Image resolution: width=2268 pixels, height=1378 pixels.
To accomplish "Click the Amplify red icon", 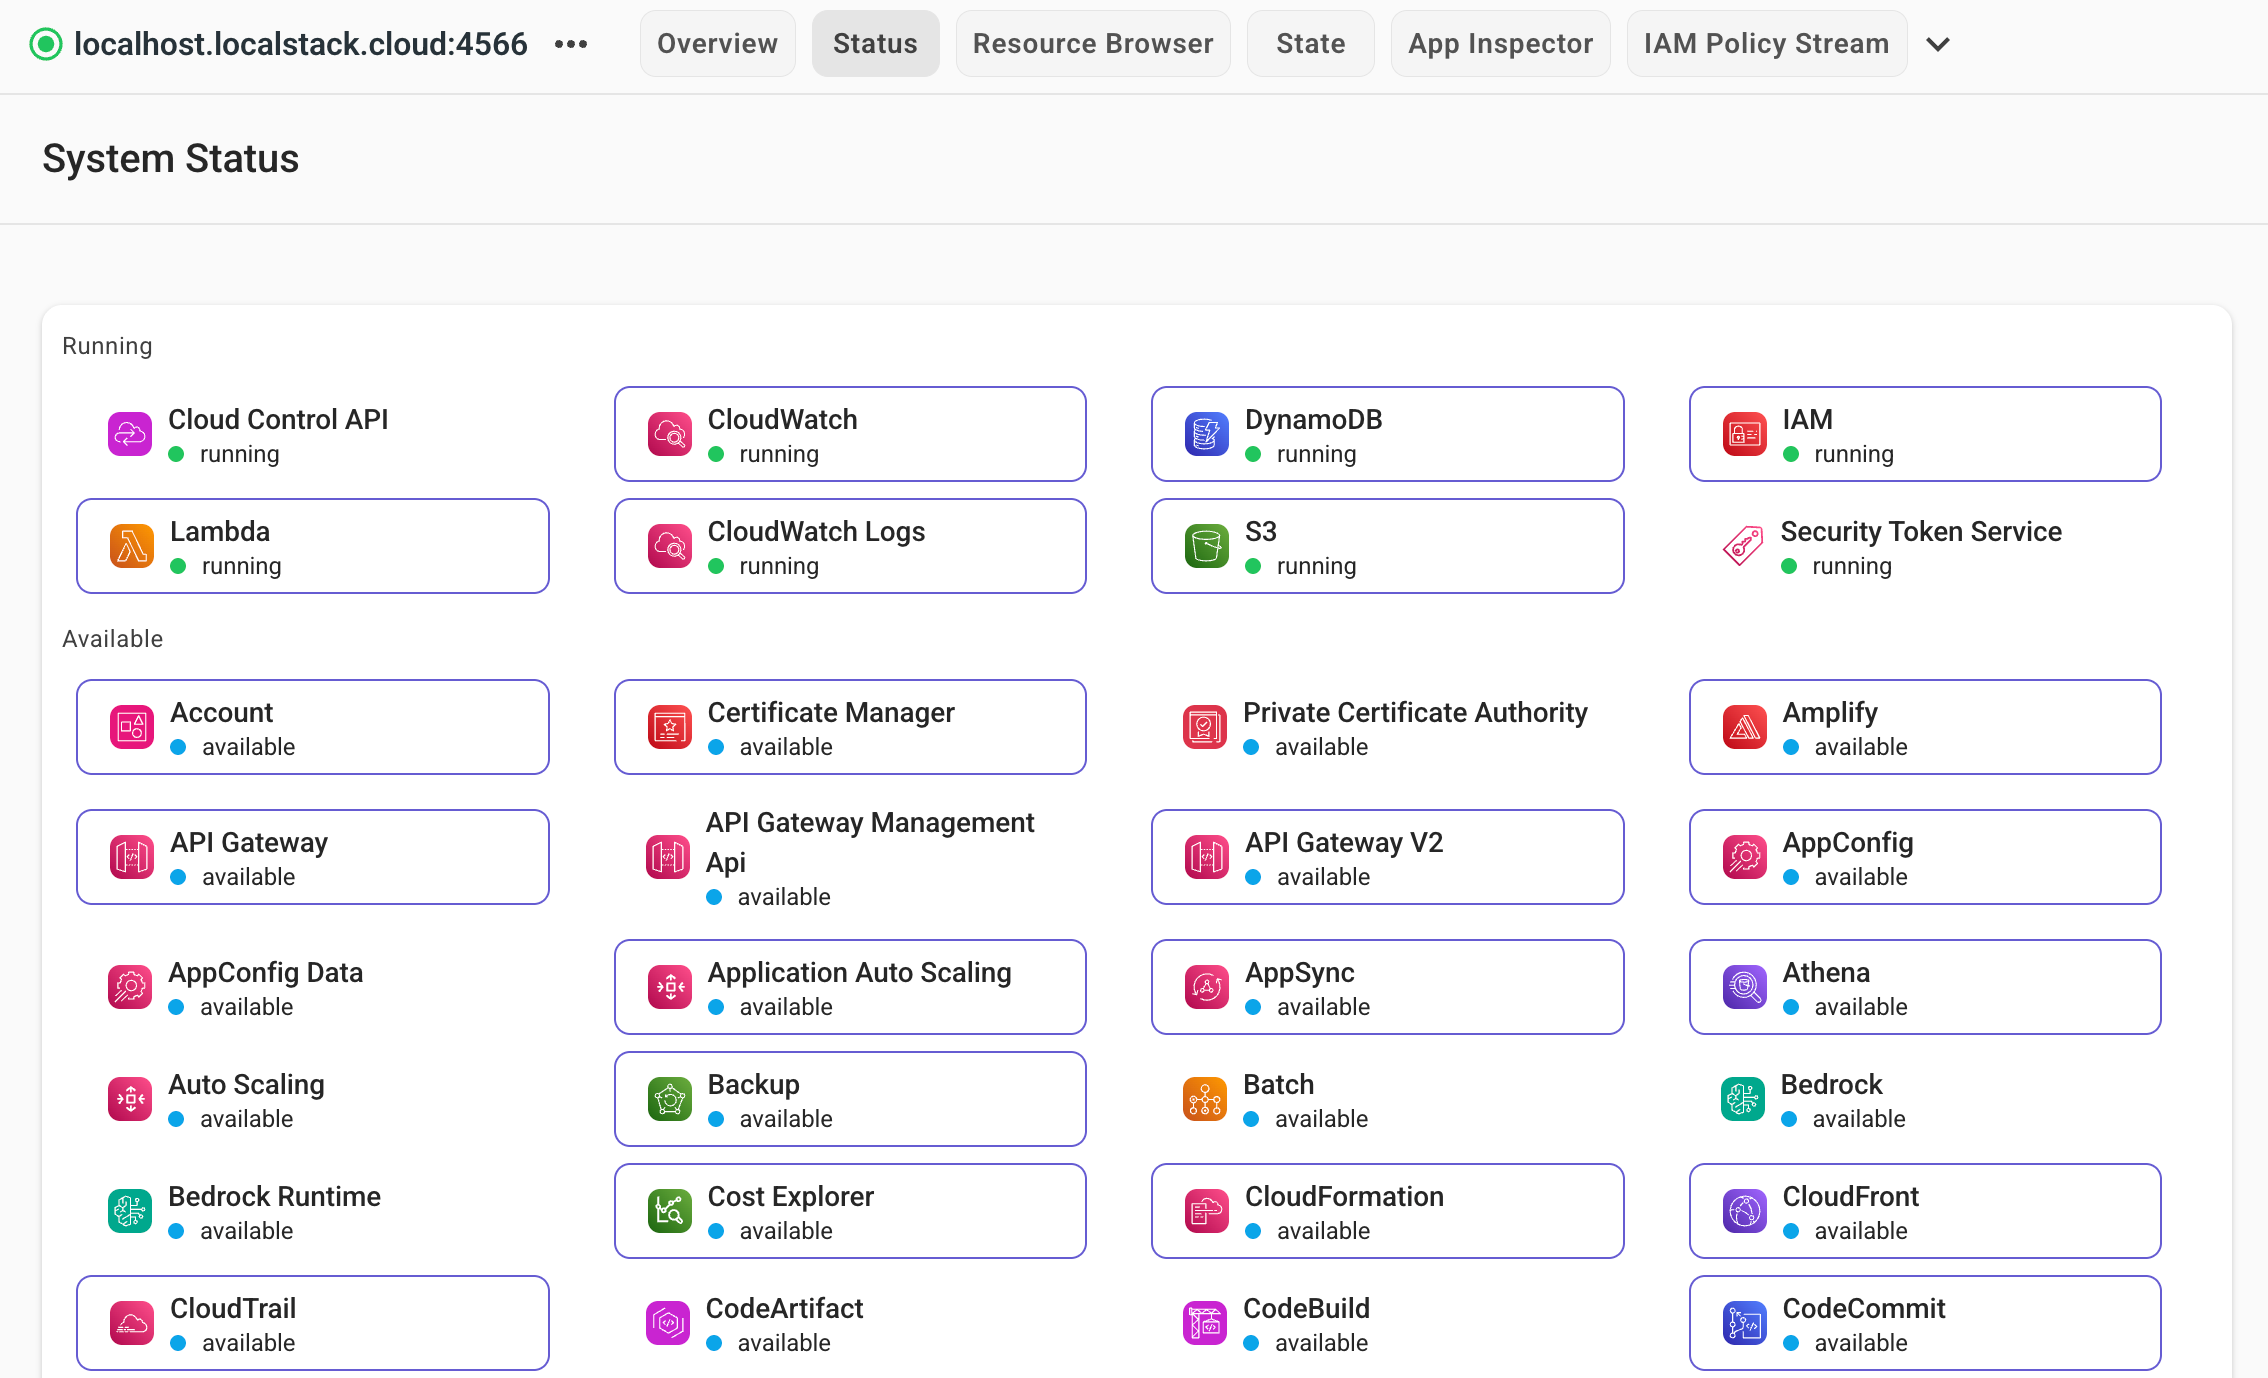I will click(x=1745, y=727).
